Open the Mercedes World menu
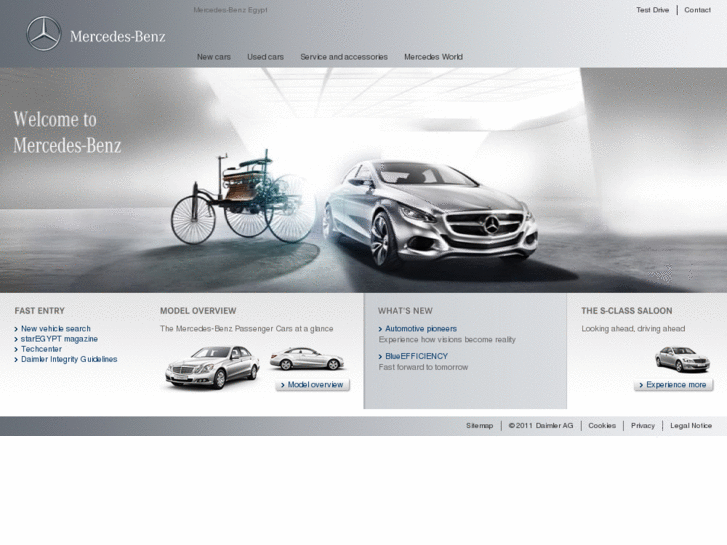 coord(434,57)
